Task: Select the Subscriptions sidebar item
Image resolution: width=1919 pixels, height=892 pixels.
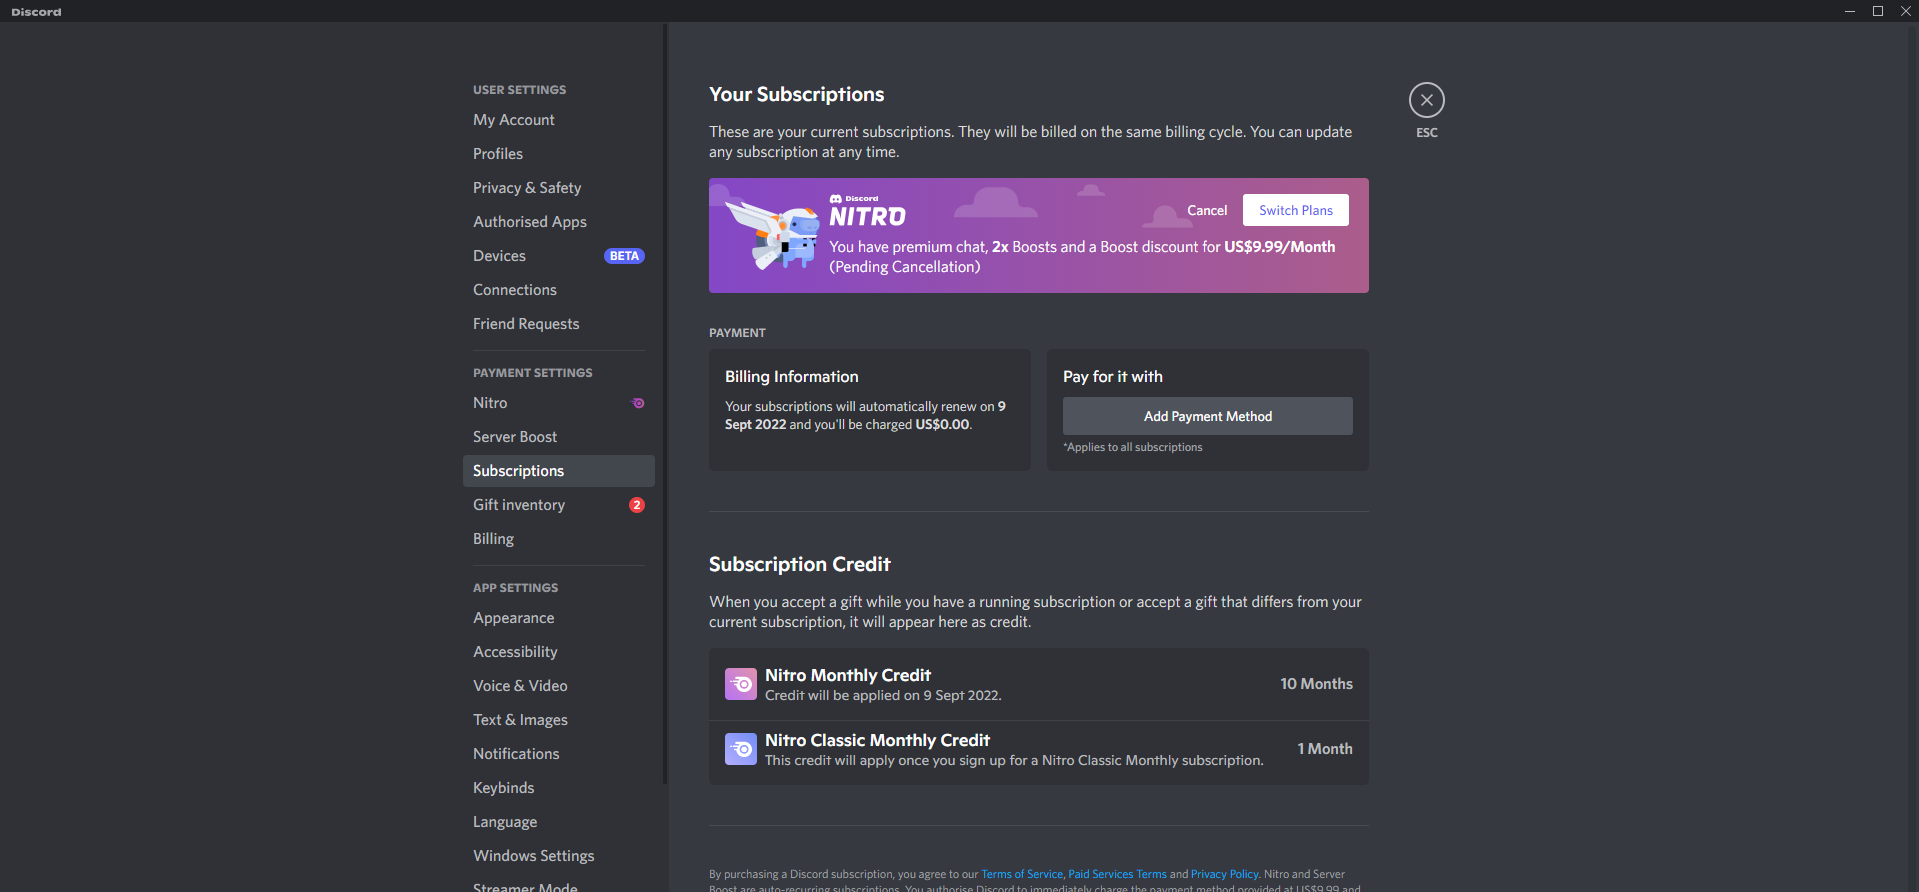Action: click(x=558, y=471)
